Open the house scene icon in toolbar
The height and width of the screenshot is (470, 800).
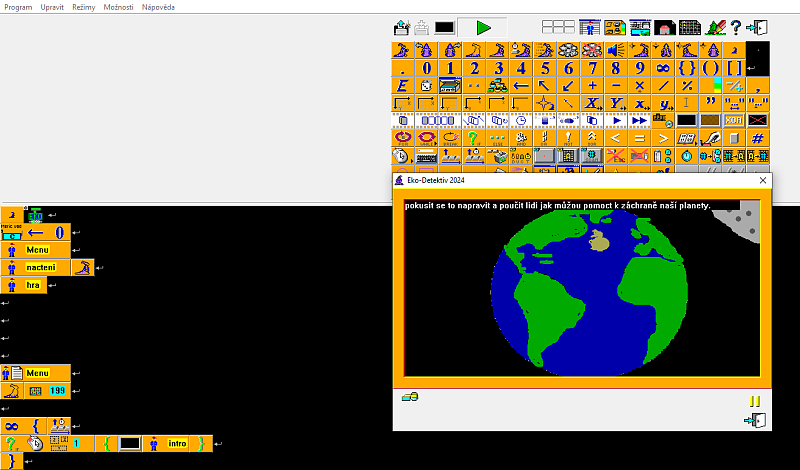coord(664,28)
